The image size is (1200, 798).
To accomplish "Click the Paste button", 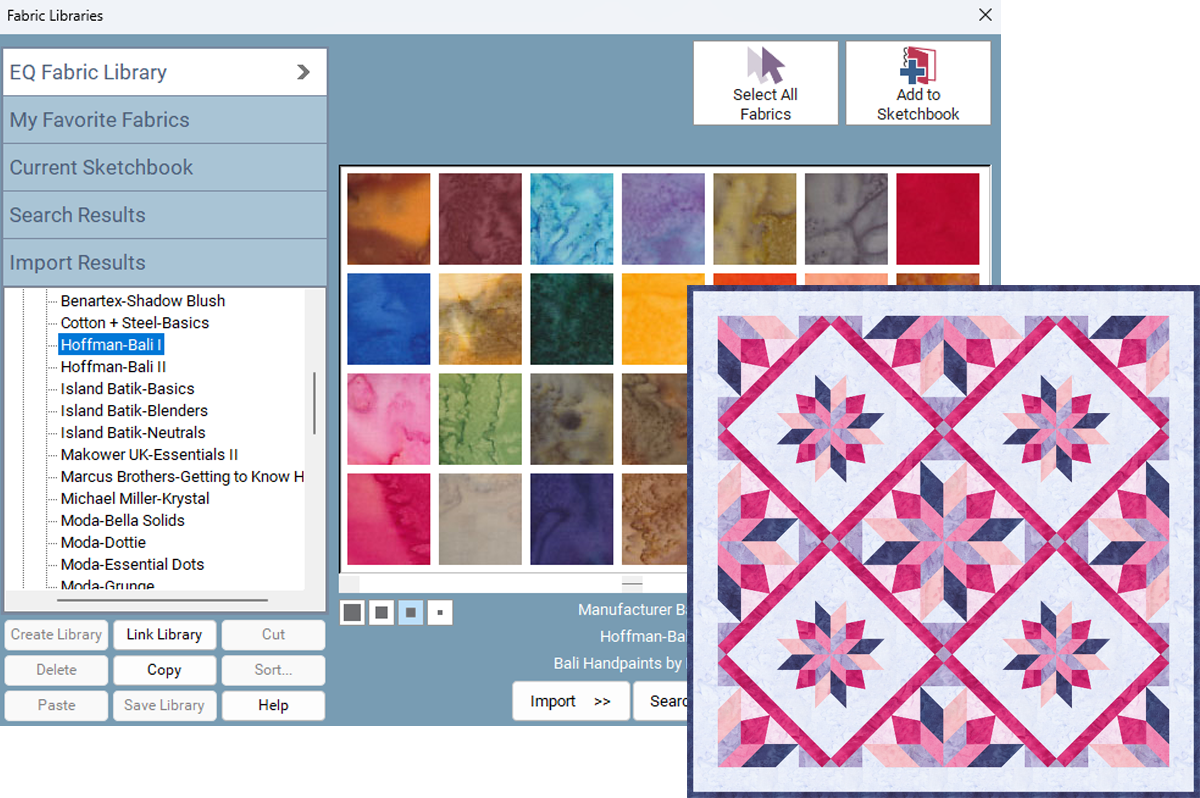I will click(56, 705).
